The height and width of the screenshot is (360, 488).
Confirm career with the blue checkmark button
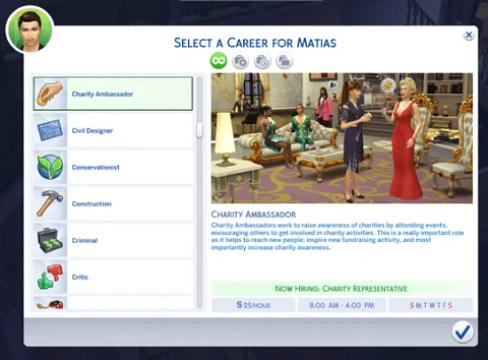coord(463,332)
